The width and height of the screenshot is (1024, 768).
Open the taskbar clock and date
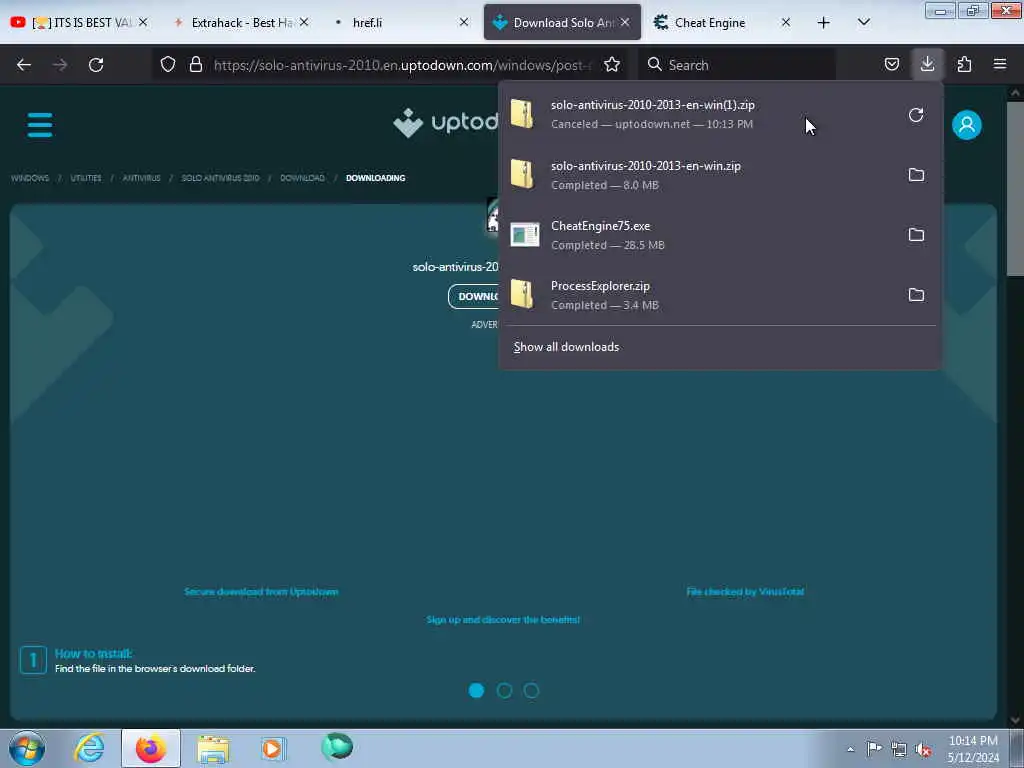tap(973, 749)
